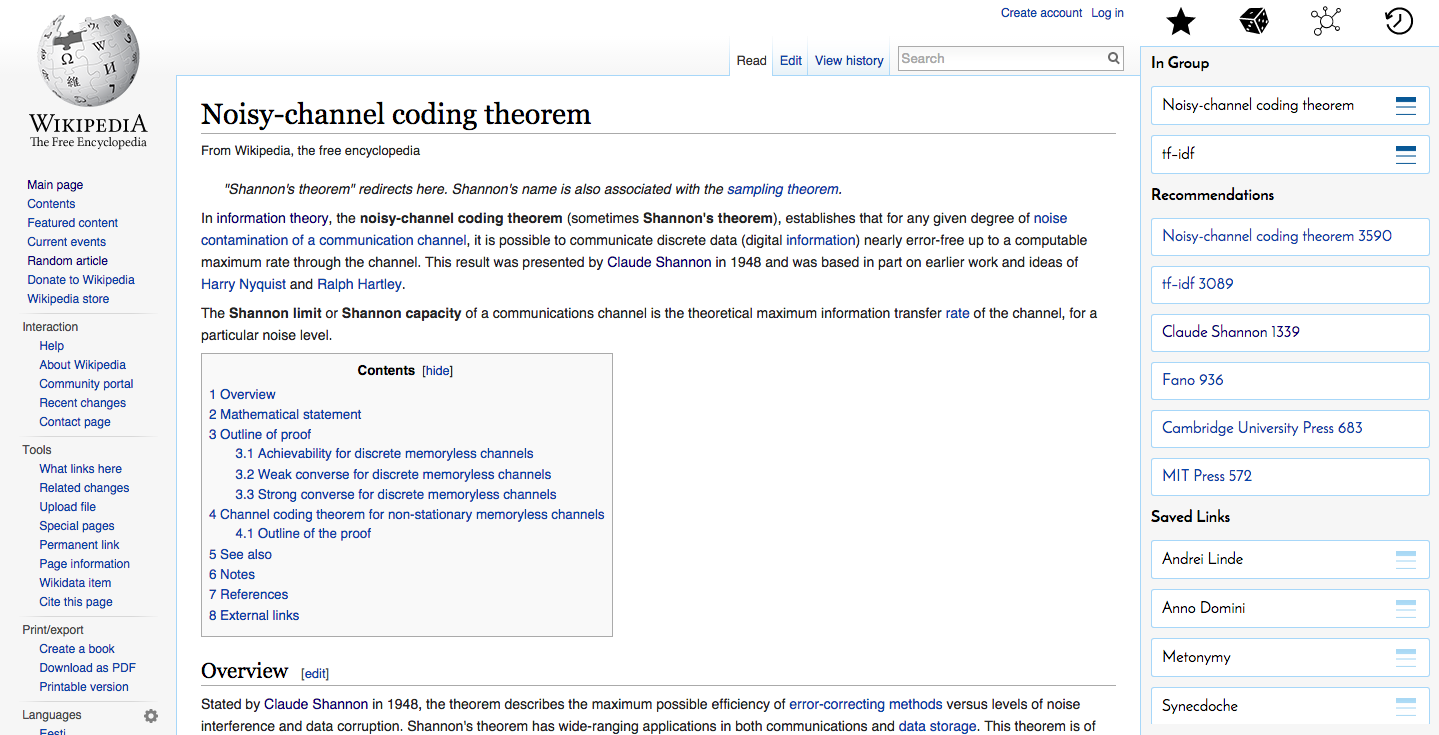Open tf-idf 3089 recommendation
The width and height of the screenshot is (1439, 735).
tap(1290, 284)
